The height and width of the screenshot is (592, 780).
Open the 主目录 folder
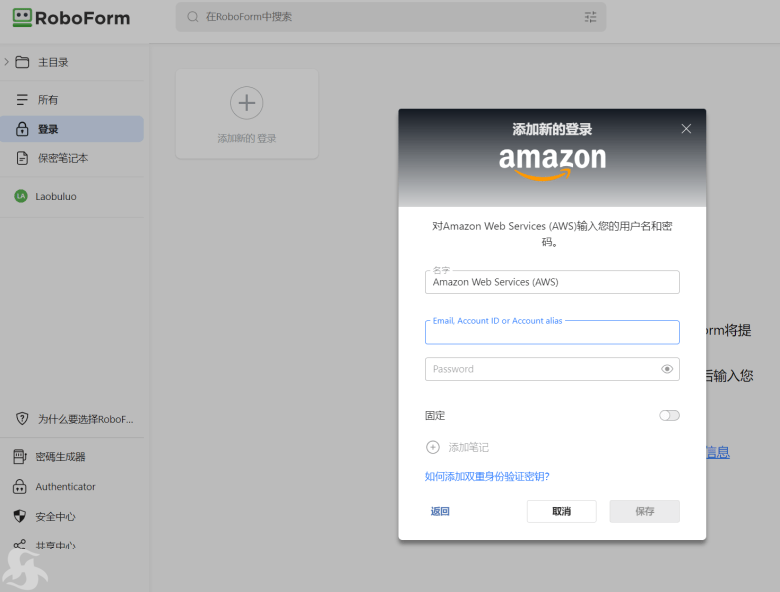click(53, 62)
